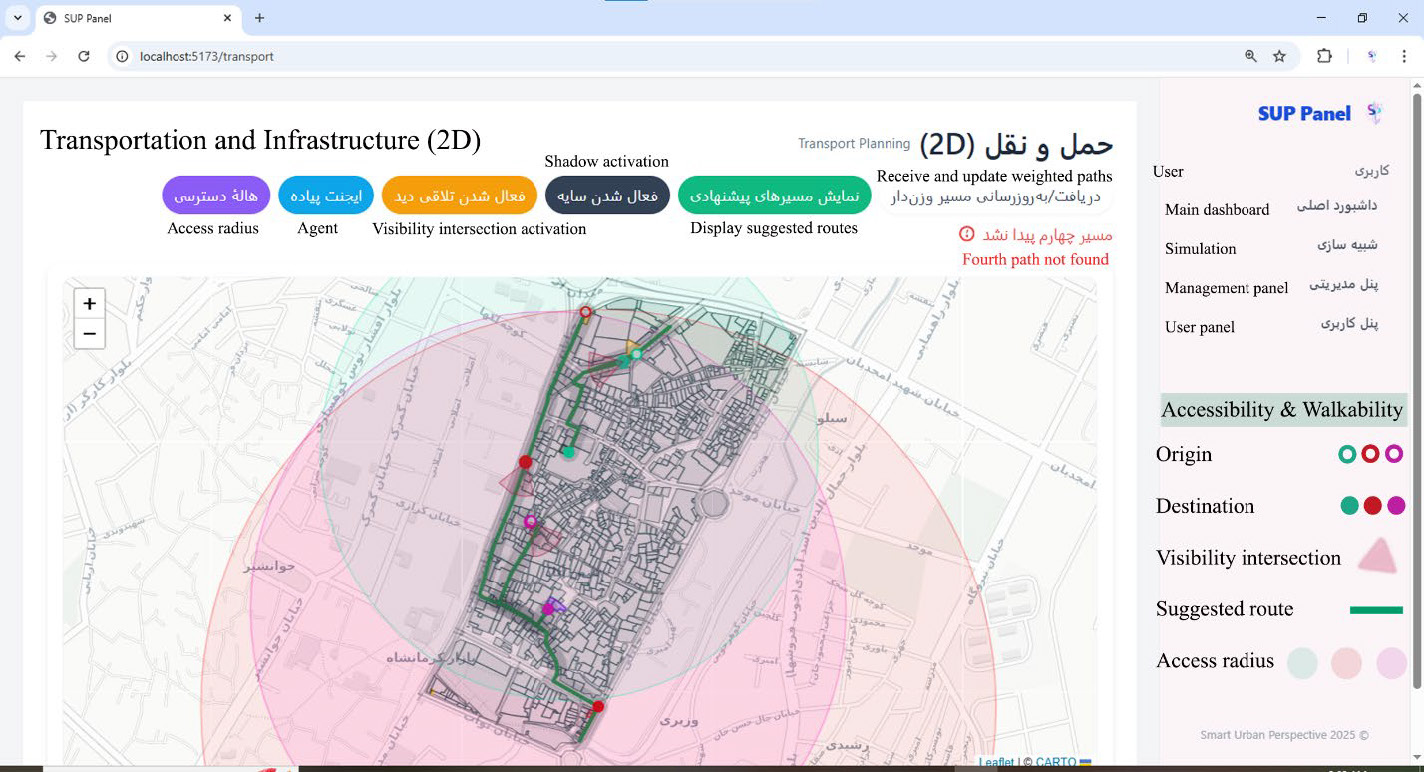Screen dimensions: 1424x772
Task: Click the browser profile avatar icon
Action: (x=1372, y=56)
